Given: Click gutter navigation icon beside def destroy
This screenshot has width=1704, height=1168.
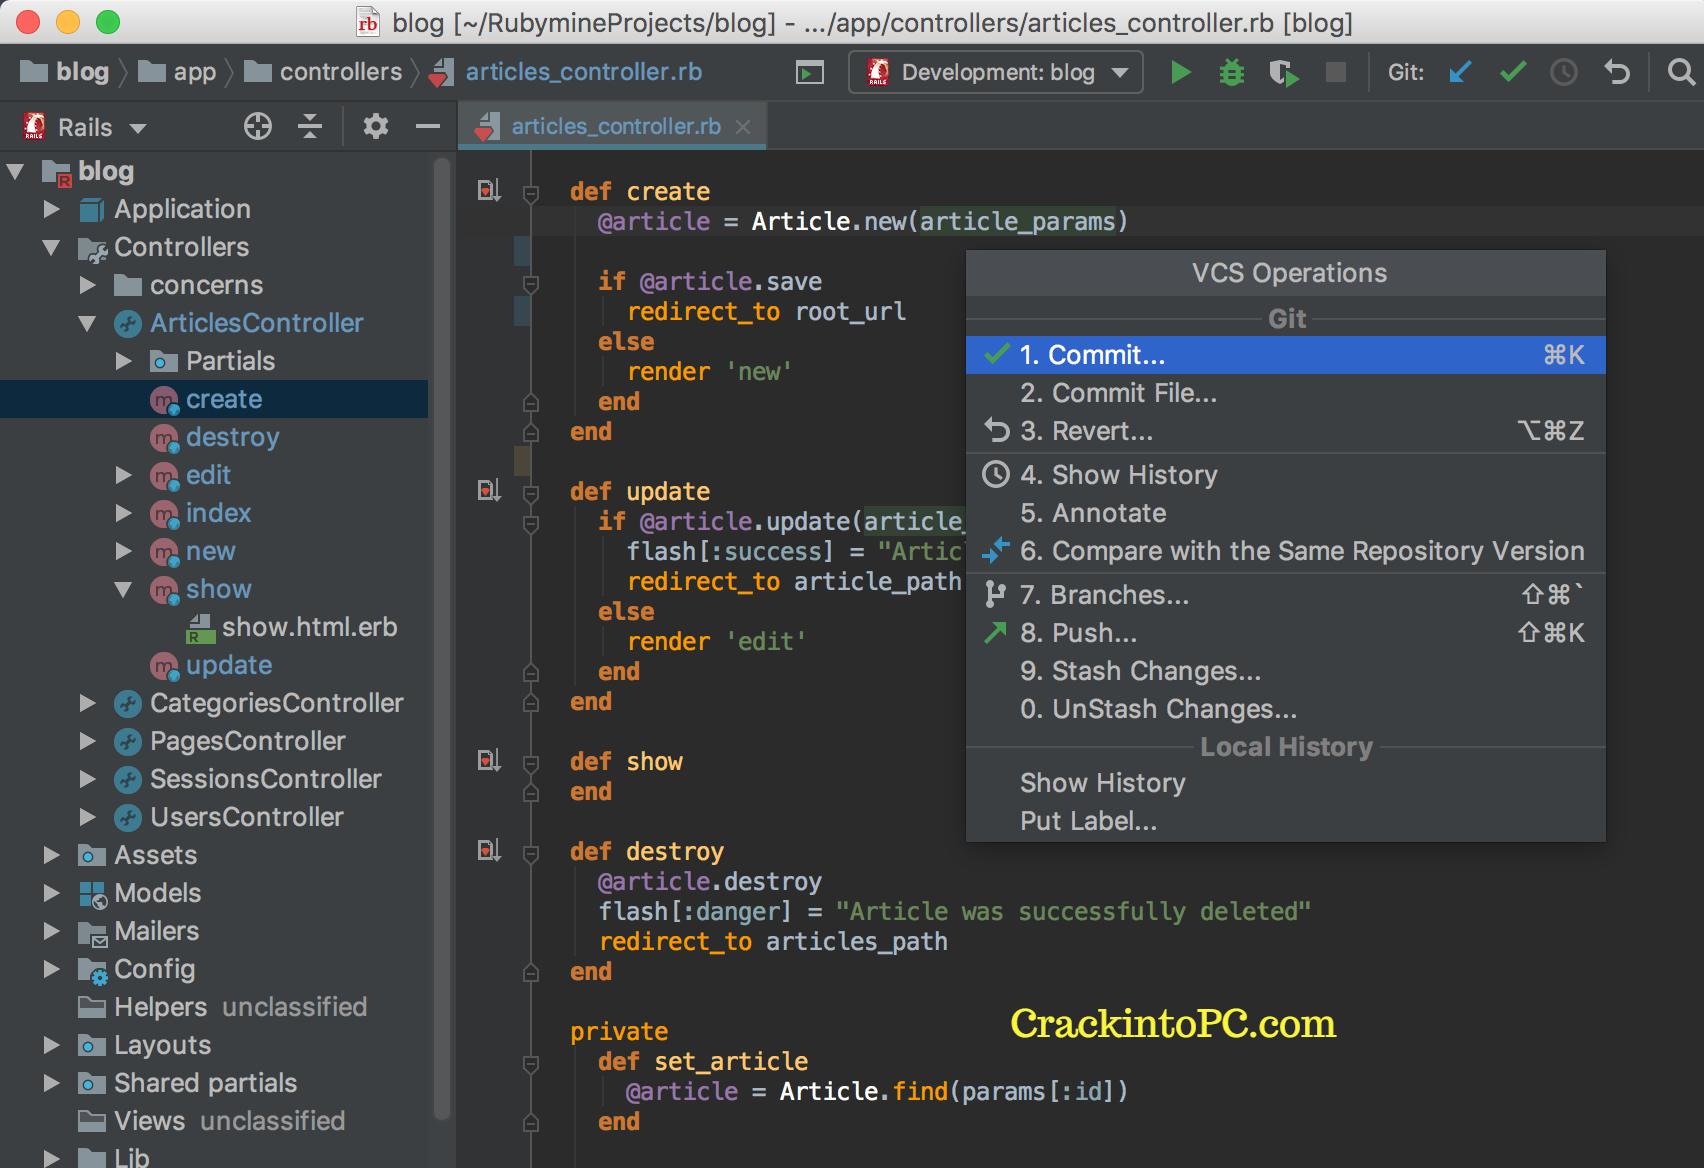Looking at the screenshot, I should pyautogui.click(x=489, y=850).
